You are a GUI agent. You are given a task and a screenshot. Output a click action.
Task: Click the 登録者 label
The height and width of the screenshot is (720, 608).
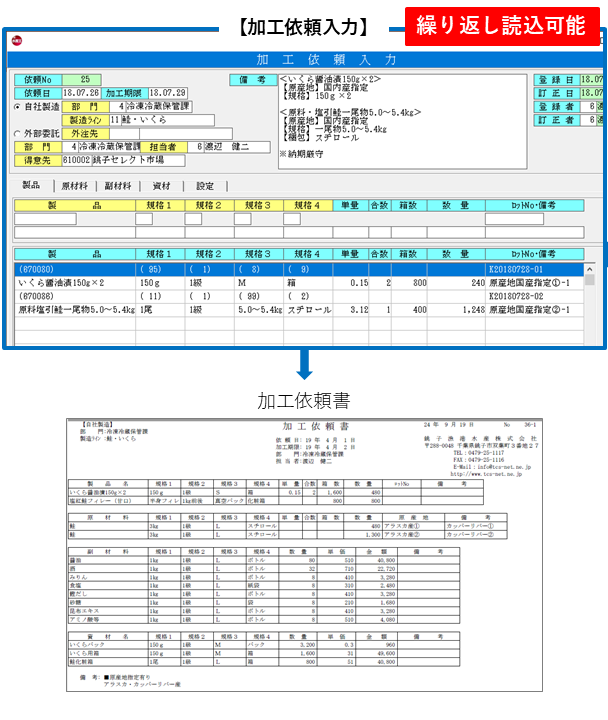pos(556,107)
